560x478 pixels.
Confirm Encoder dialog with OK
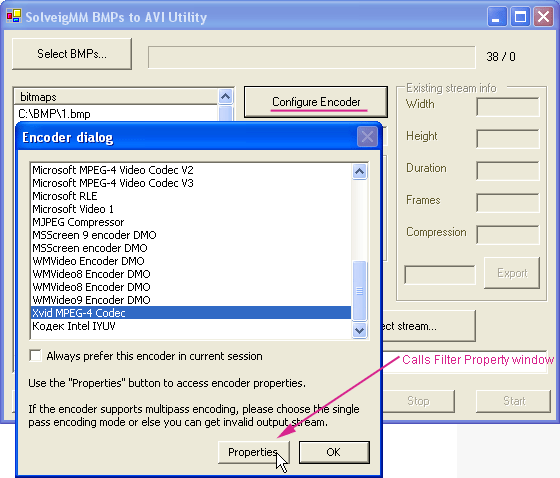334,452
